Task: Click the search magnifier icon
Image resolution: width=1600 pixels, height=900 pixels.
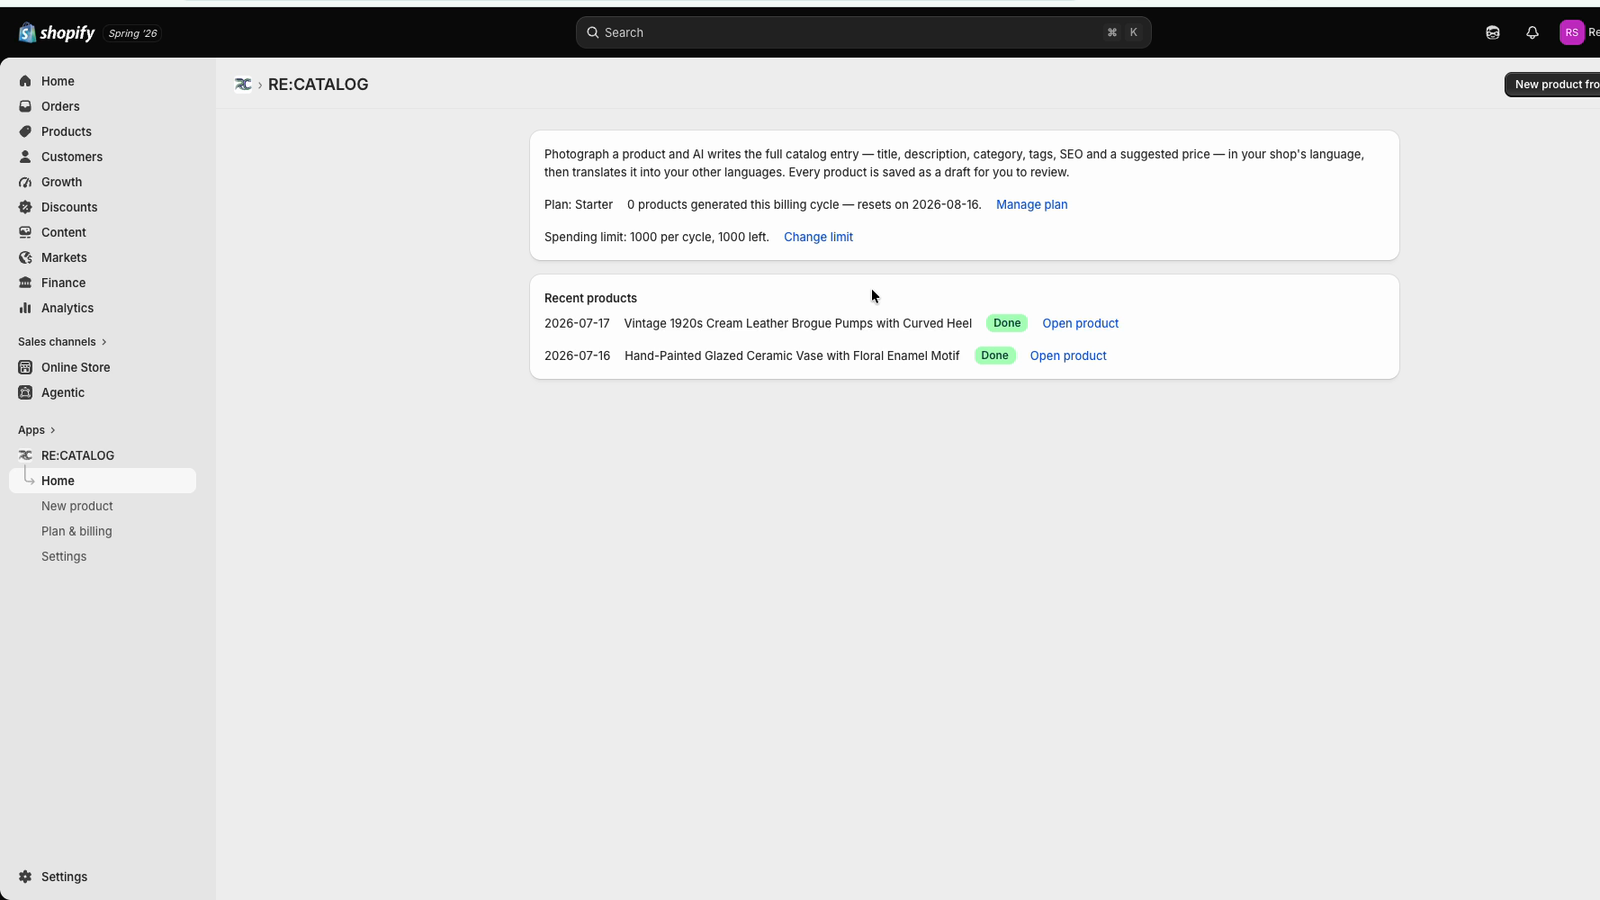Action: (x=593, y=33)
